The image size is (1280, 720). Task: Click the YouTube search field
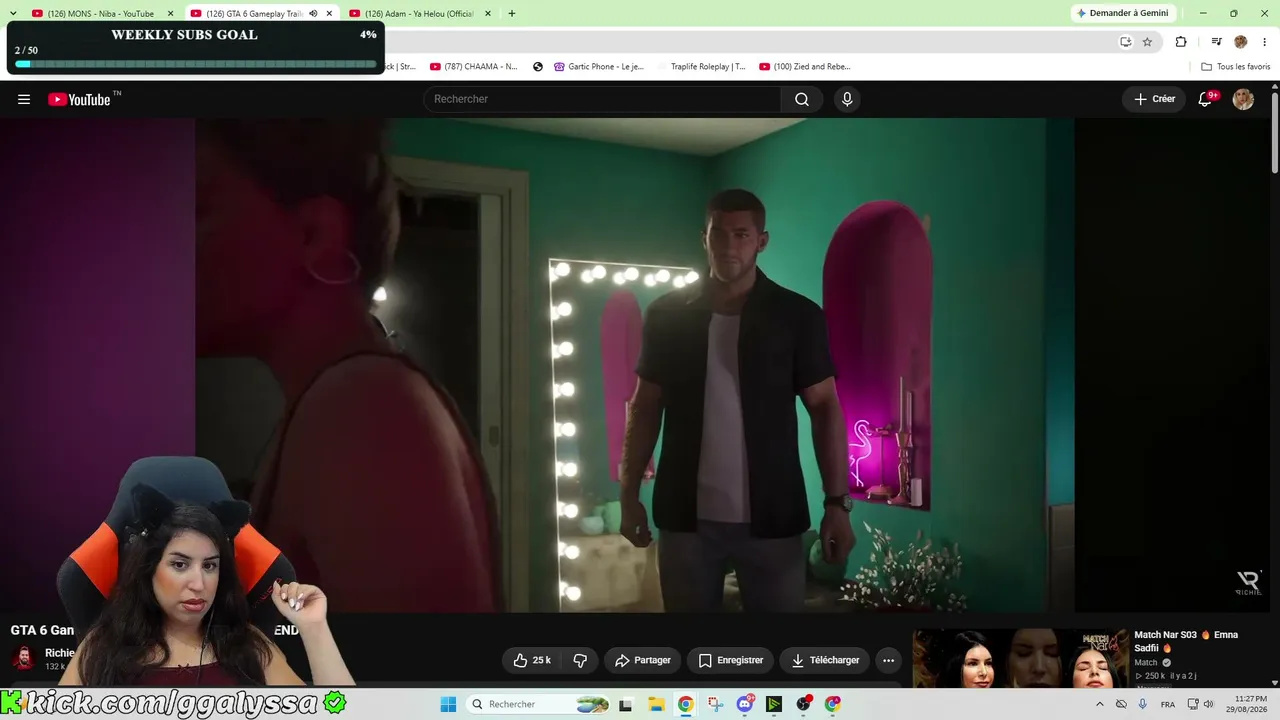[x=602, y=99]
